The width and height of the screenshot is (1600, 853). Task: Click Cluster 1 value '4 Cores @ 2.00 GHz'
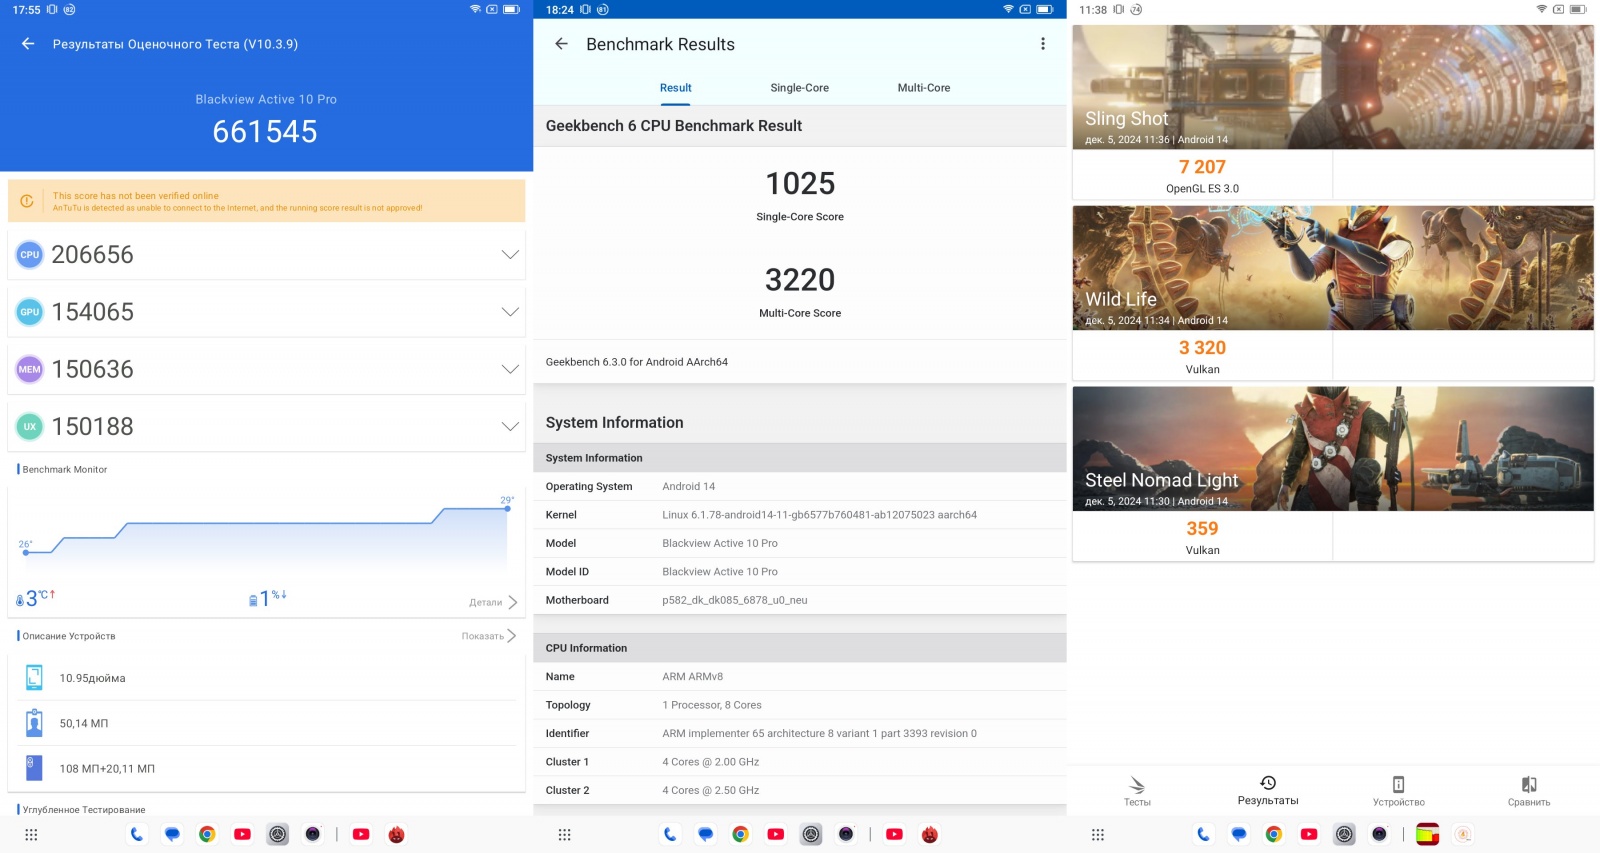tap(711, 762)
